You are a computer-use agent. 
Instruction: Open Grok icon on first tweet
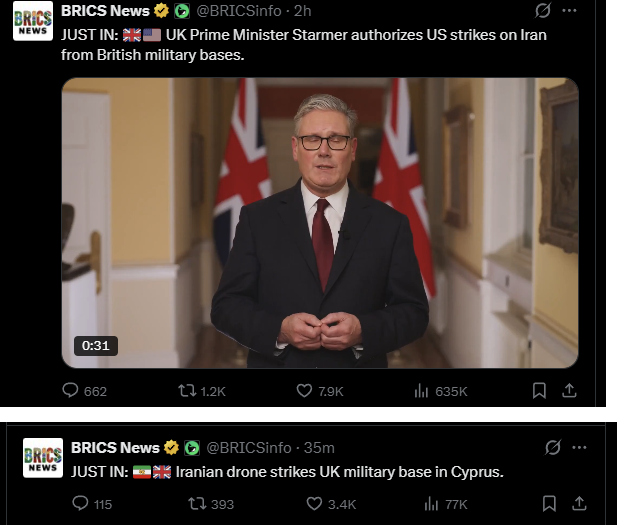tap(542, 11)
